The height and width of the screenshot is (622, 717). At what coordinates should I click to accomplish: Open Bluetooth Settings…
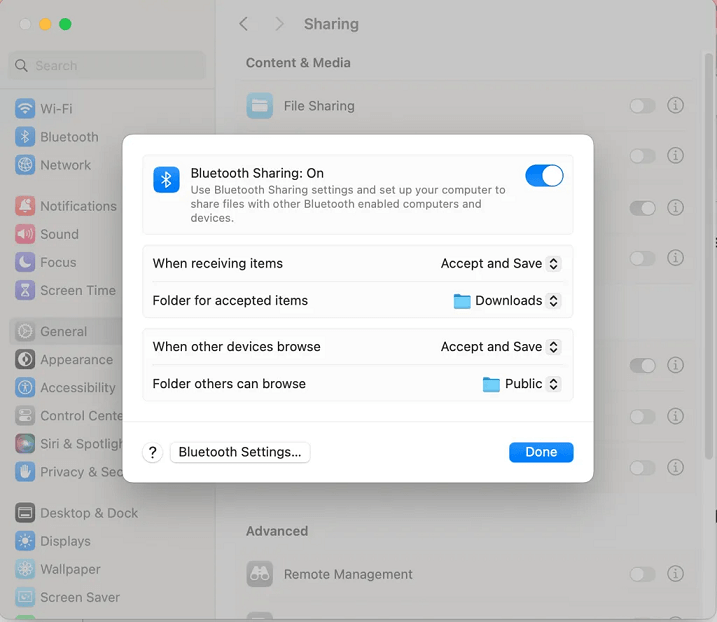pyautogui.click(x=240, y=452)
